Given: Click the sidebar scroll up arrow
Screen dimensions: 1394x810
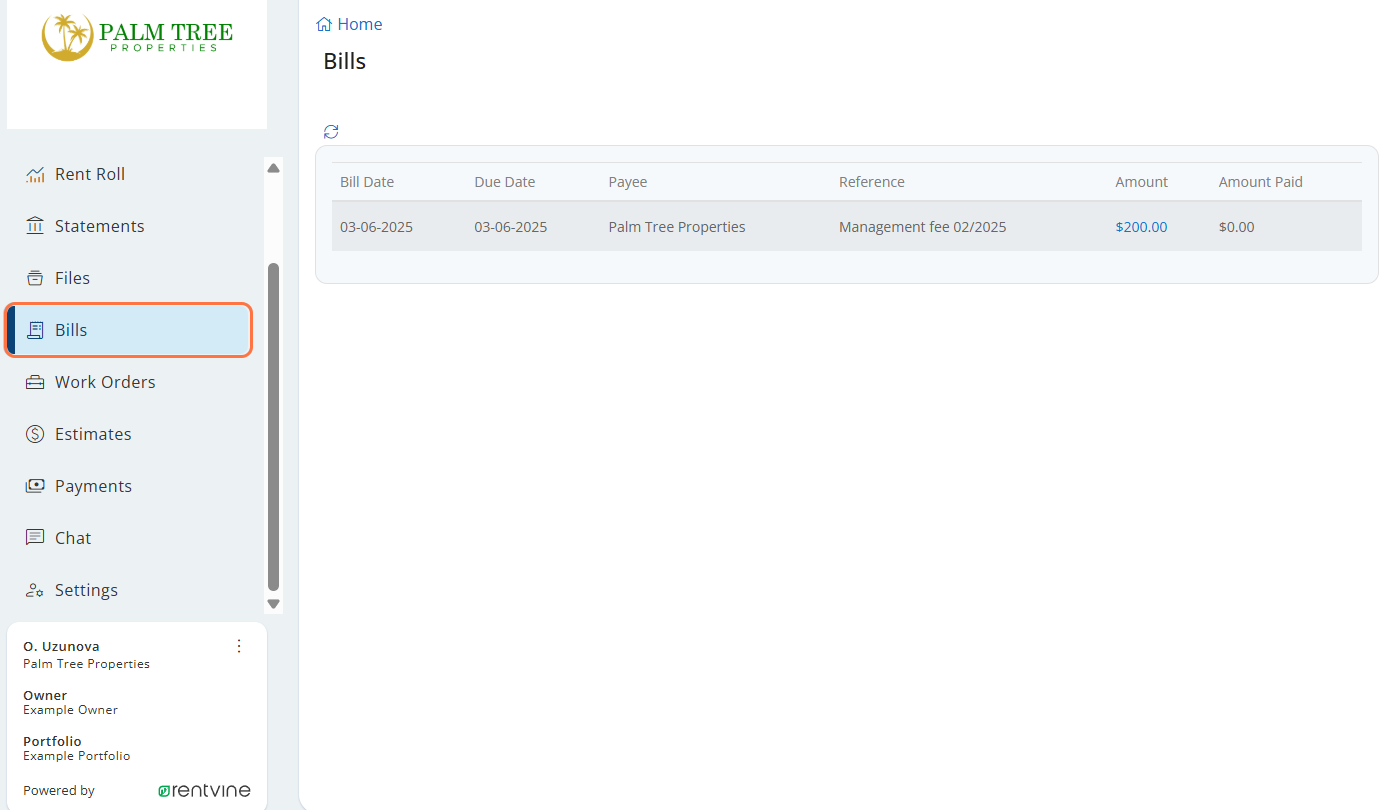Looking at the screenshot, I should [273, 168].
